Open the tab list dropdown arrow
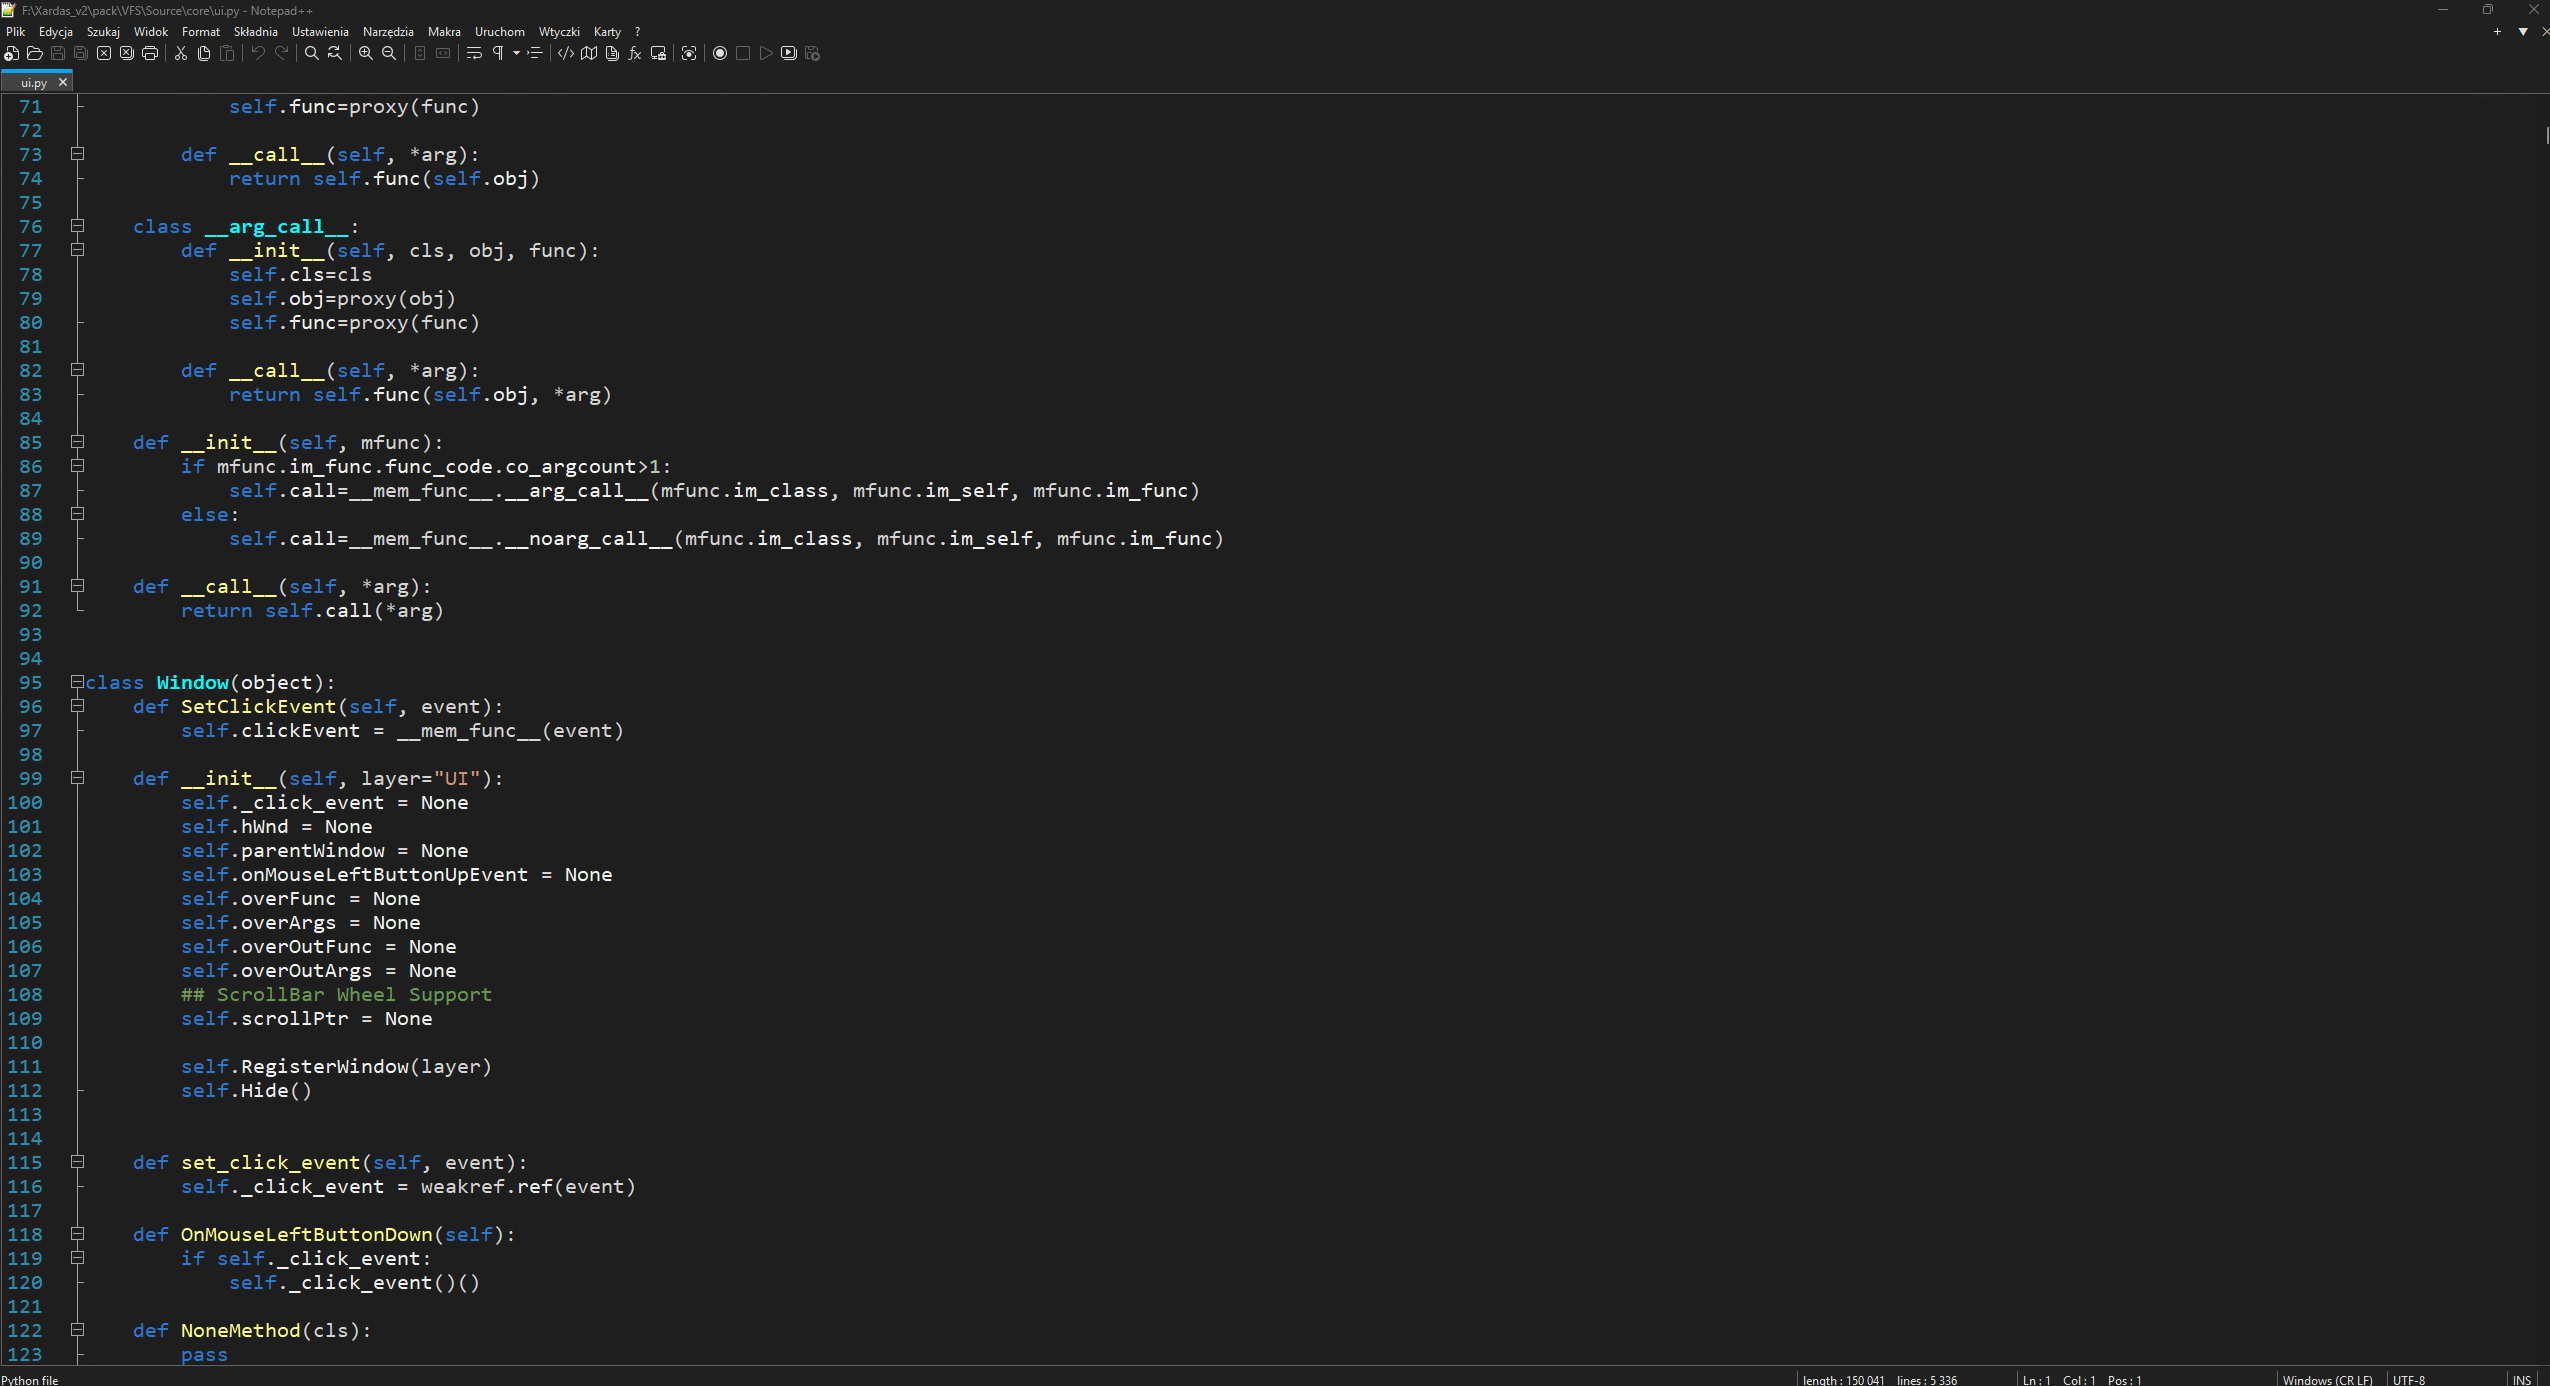The width and height of the screenshot is (2550, 1386). tap(2523, 31)
